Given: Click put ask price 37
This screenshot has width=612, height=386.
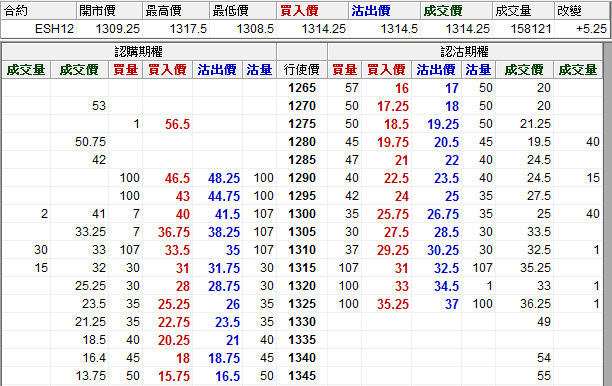Looking at the screenshot, I should coord(452,304).
